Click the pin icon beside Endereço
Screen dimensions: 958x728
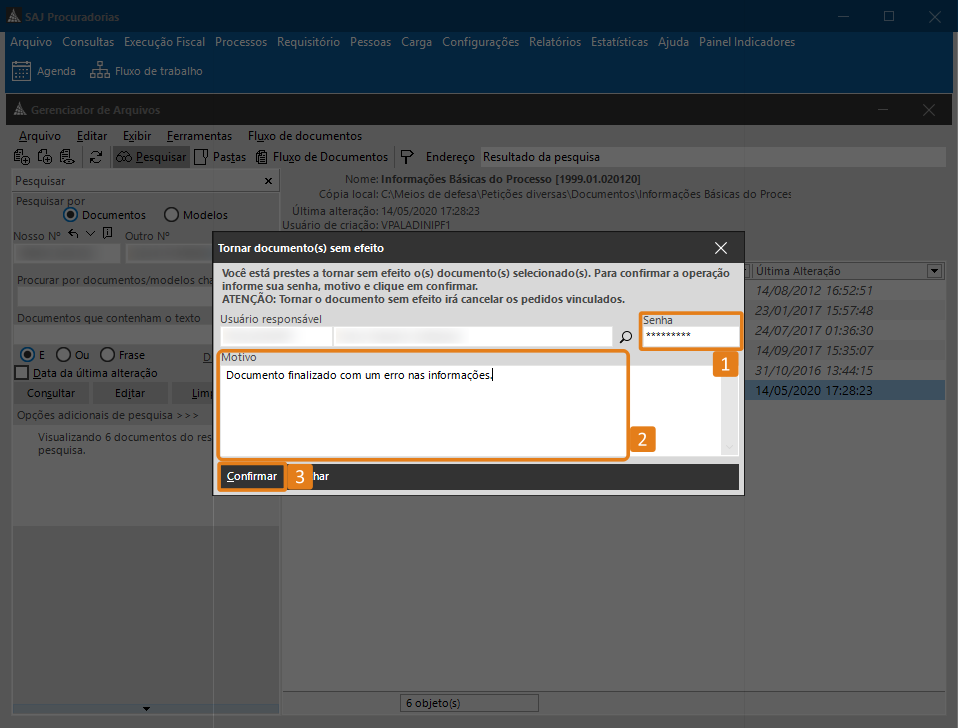(x=407, y=157)
